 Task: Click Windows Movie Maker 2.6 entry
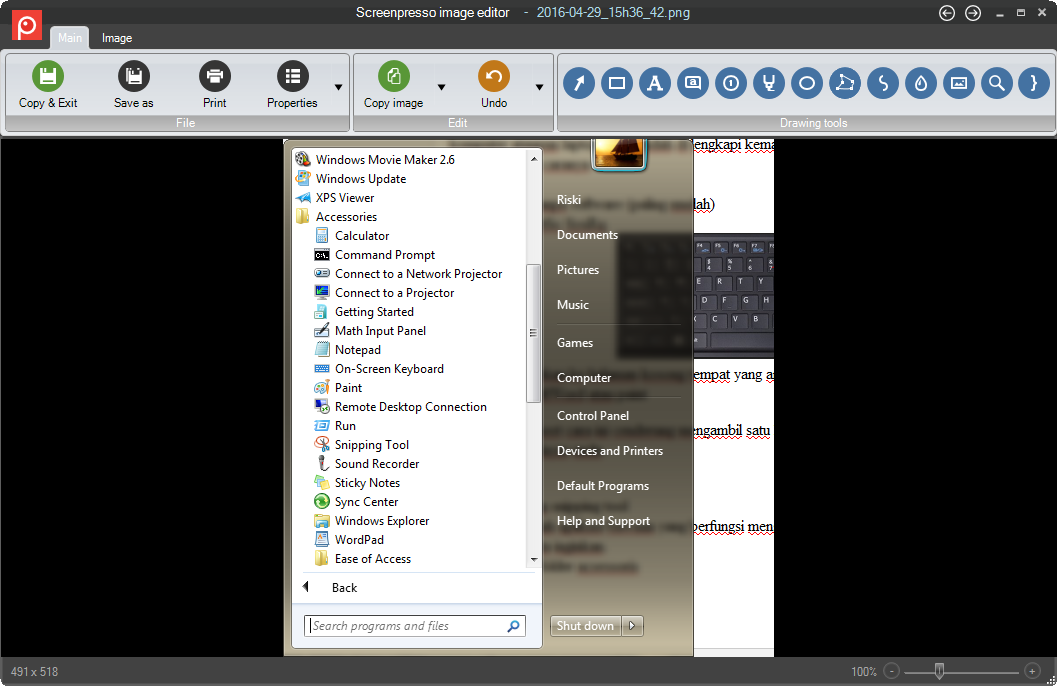click(385, 160)
